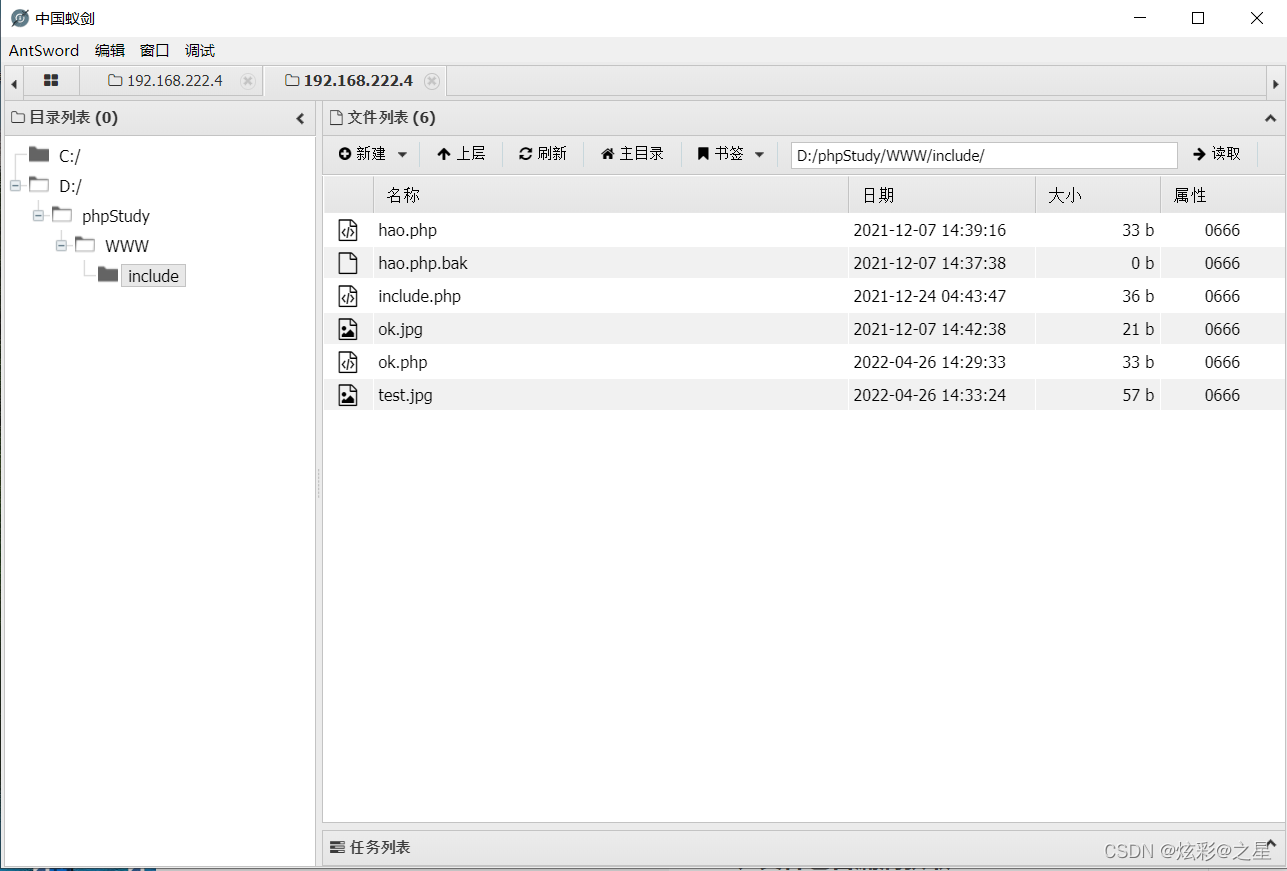Sort by 名称 column header

pyautogui.click(x=610, y=195)
